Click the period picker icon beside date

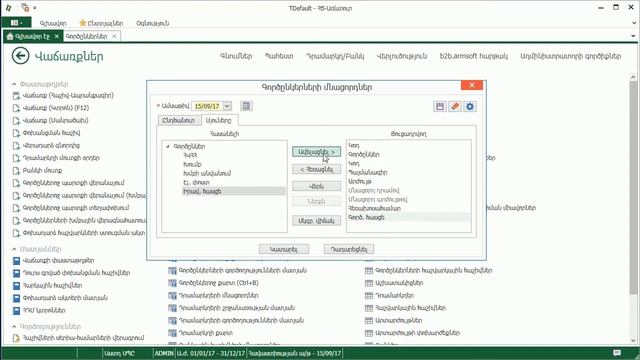click(x=246, y=106)
